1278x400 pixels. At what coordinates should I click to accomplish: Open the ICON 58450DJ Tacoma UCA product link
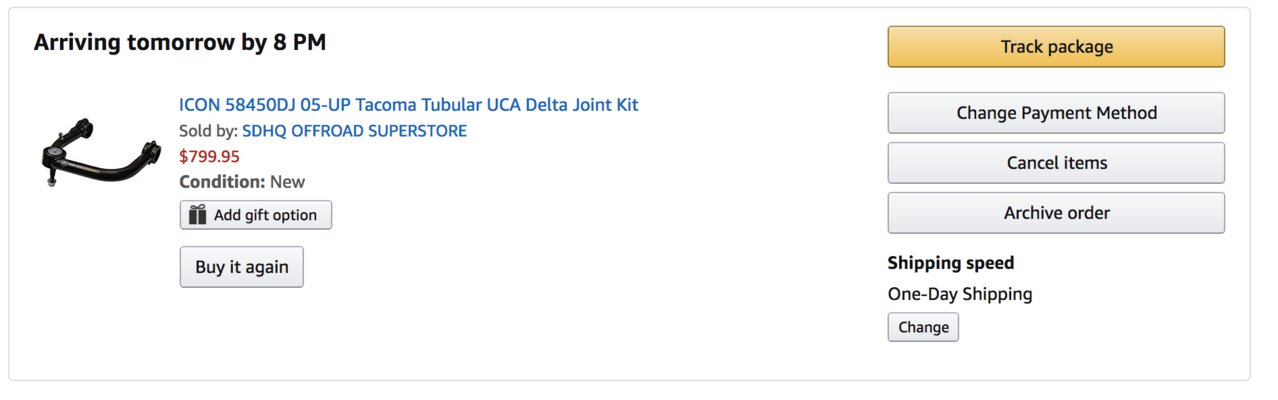tap(408, 104)
